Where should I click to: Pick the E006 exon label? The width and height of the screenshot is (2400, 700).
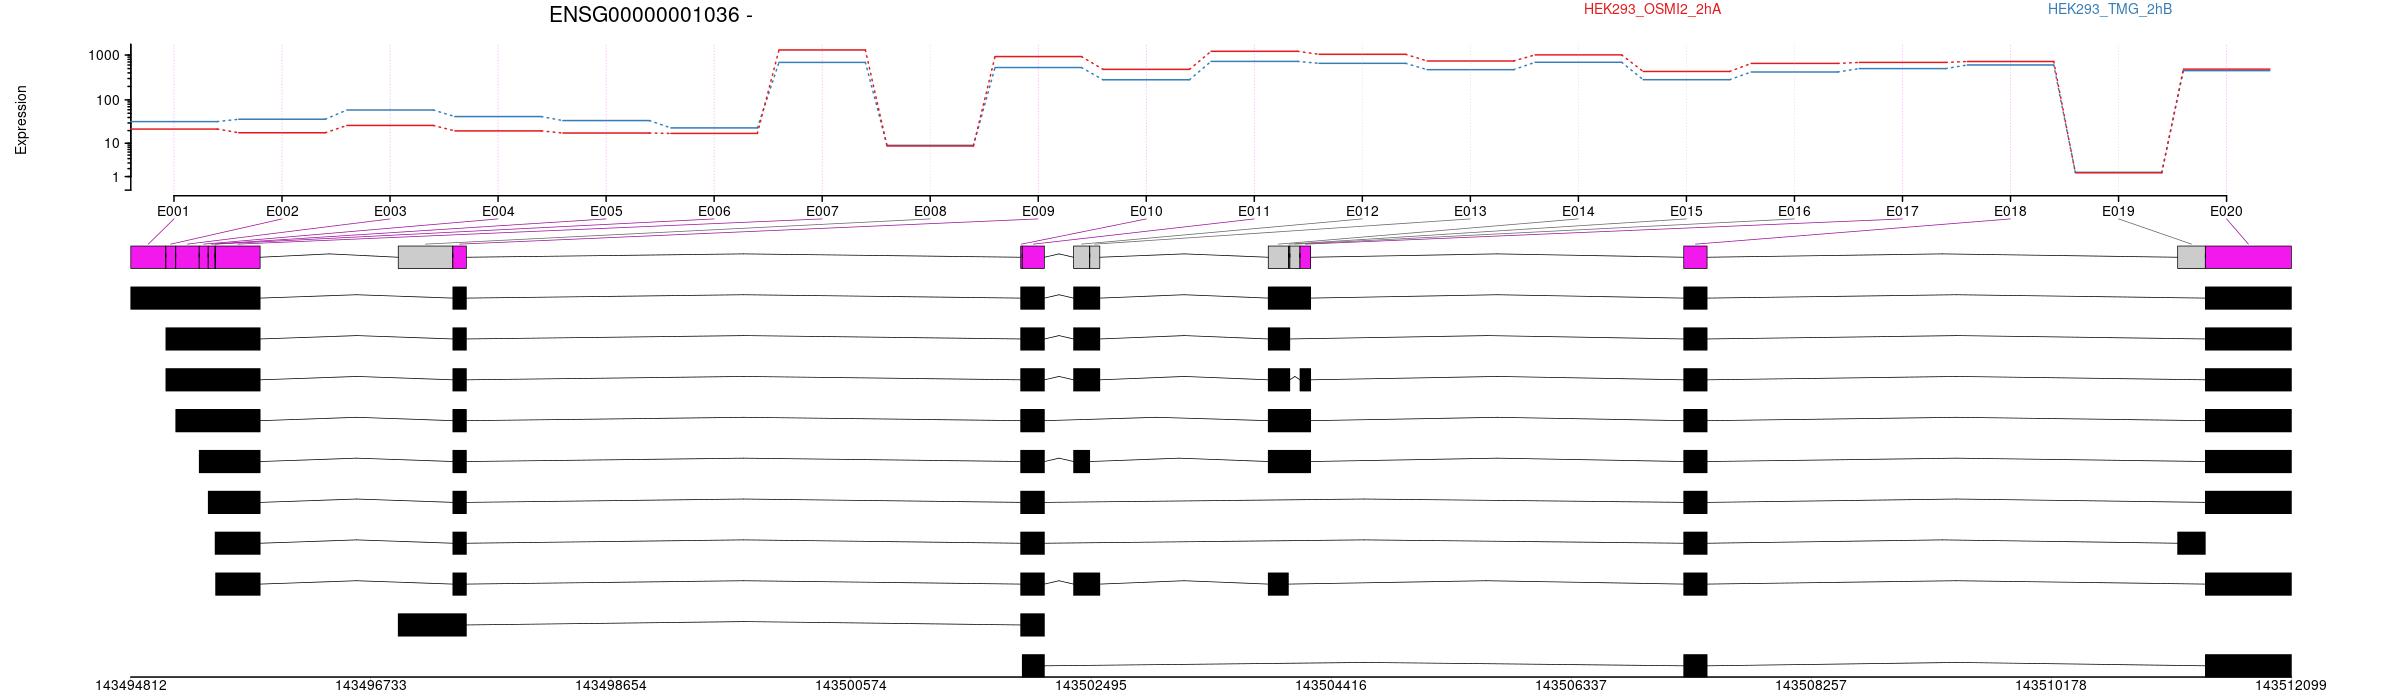[x=714, y=212]
